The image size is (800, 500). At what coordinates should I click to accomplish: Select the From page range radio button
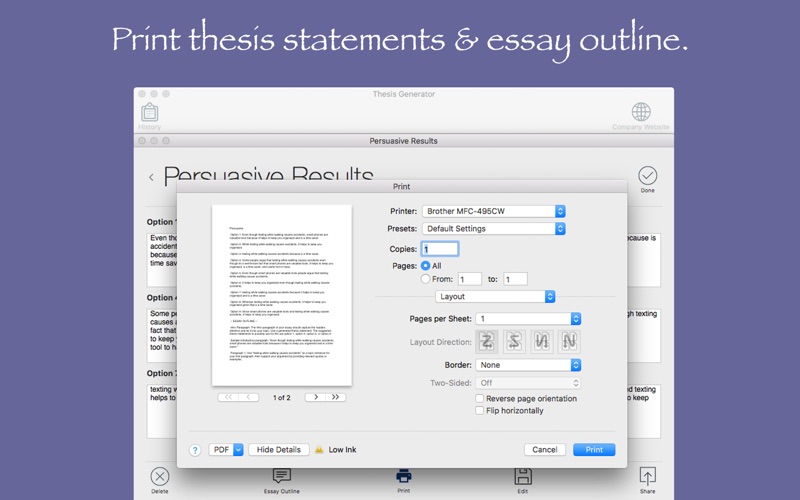click(x=425, y=279)
